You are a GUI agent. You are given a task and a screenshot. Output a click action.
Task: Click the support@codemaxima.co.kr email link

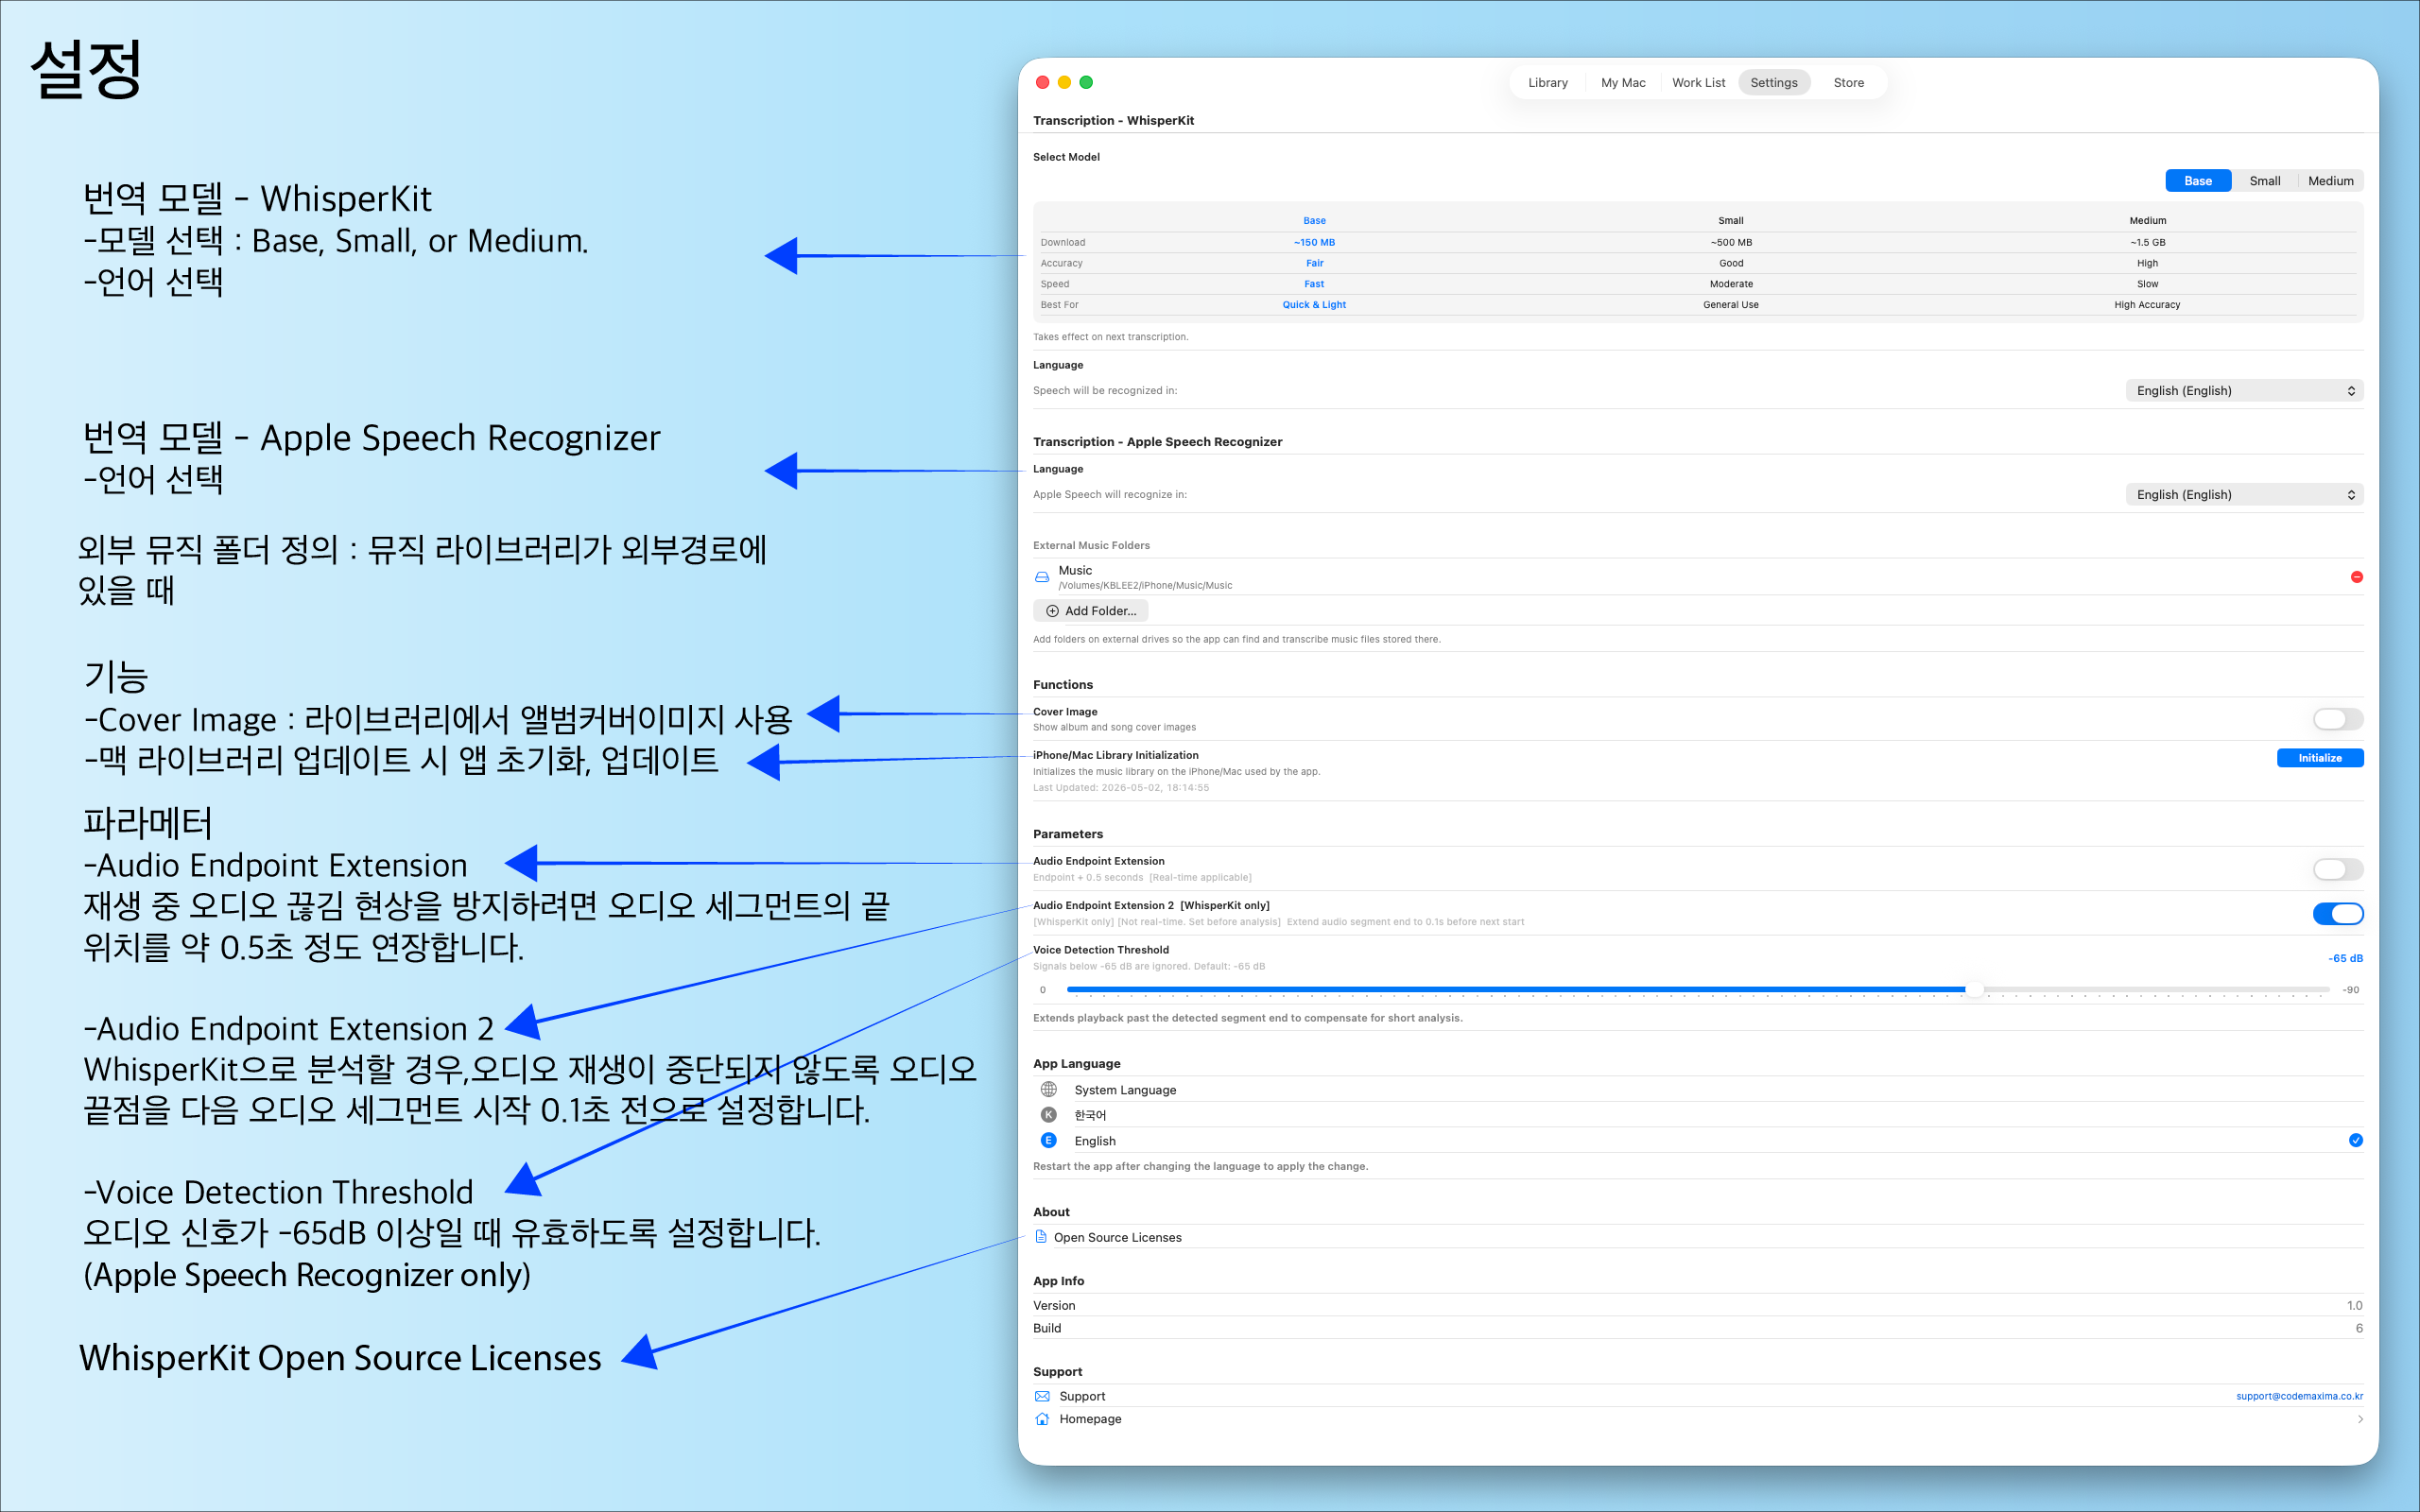2299,1396
